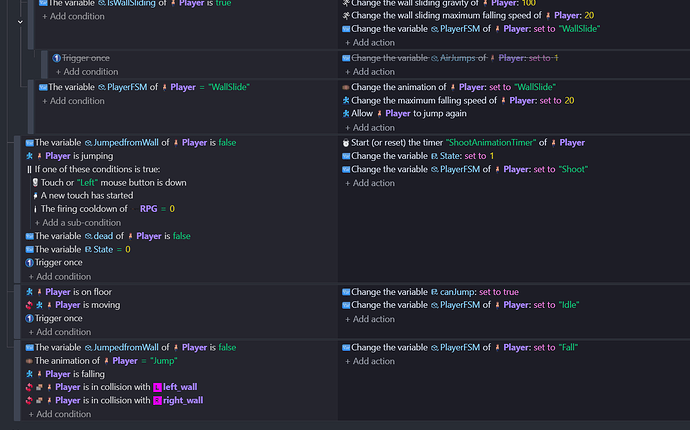Click the animation icon before "Change the animation of Player"
The image size is (690, 430).
point(346,87)
